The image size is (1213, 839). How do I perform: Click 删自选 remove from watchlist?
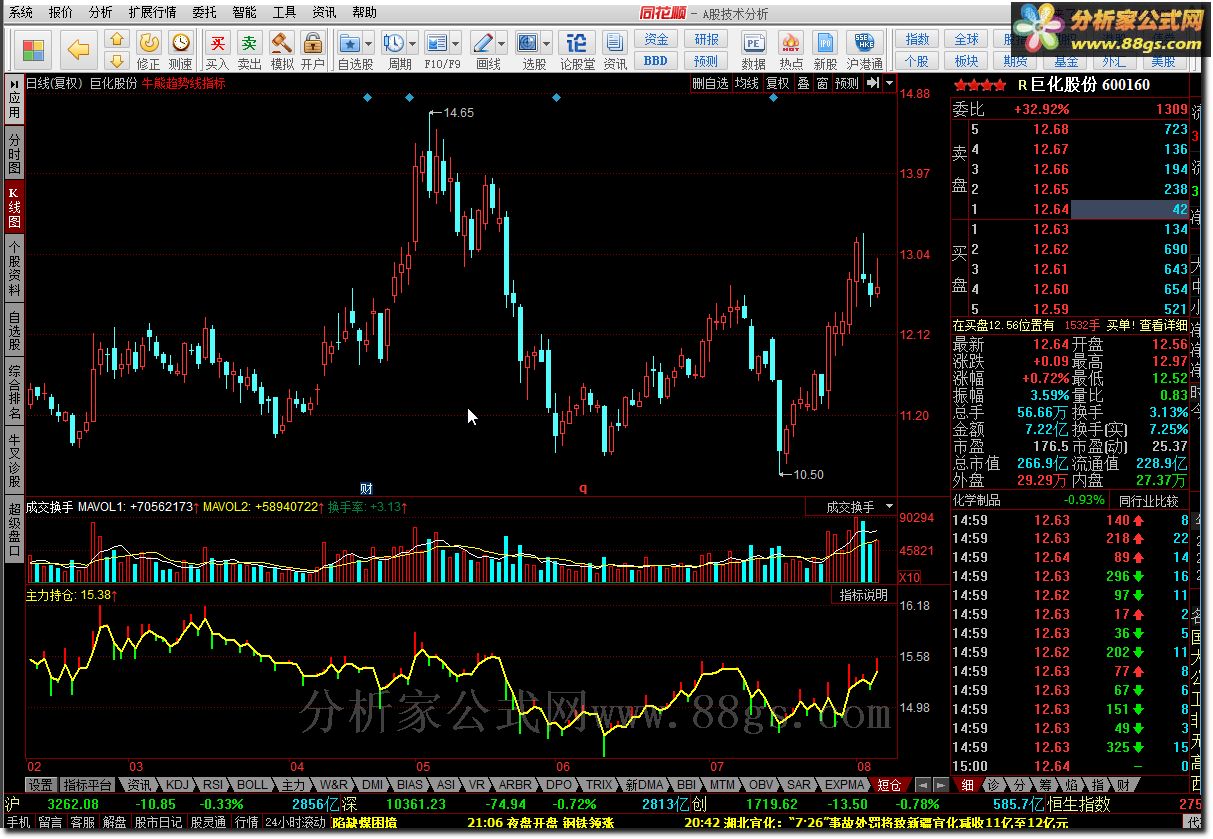[710, 83]
